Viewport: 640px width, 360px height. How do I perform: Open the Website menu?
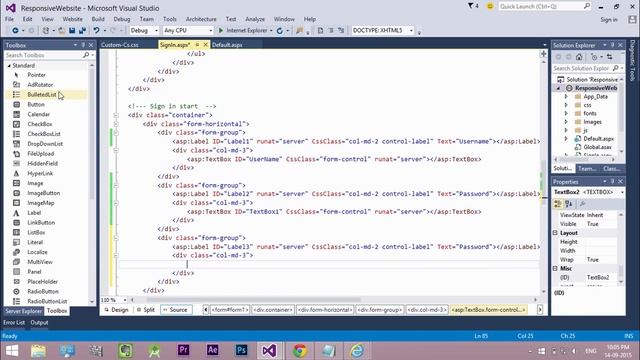click(x=72, y=19)
